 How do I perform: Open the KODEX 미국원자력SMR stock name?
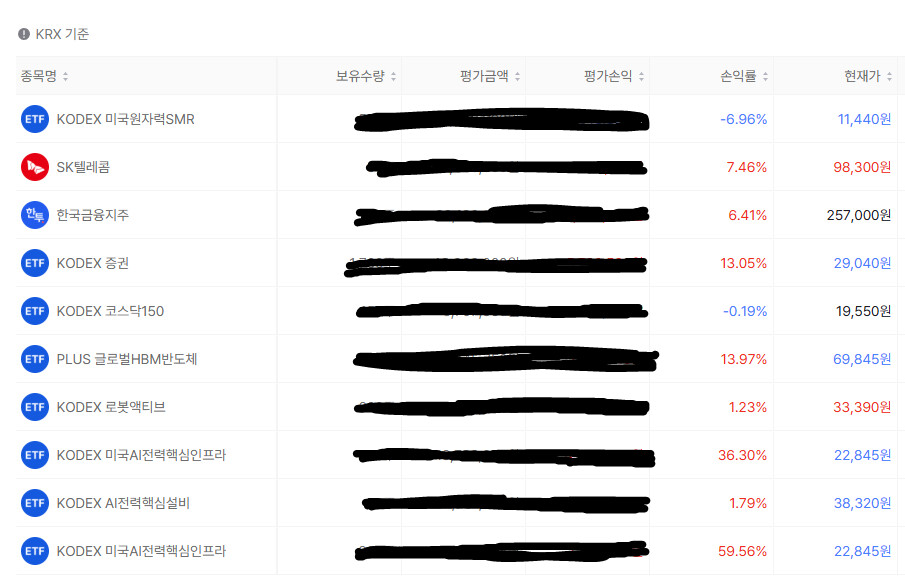pyautogui.click(x=125, y=119)
